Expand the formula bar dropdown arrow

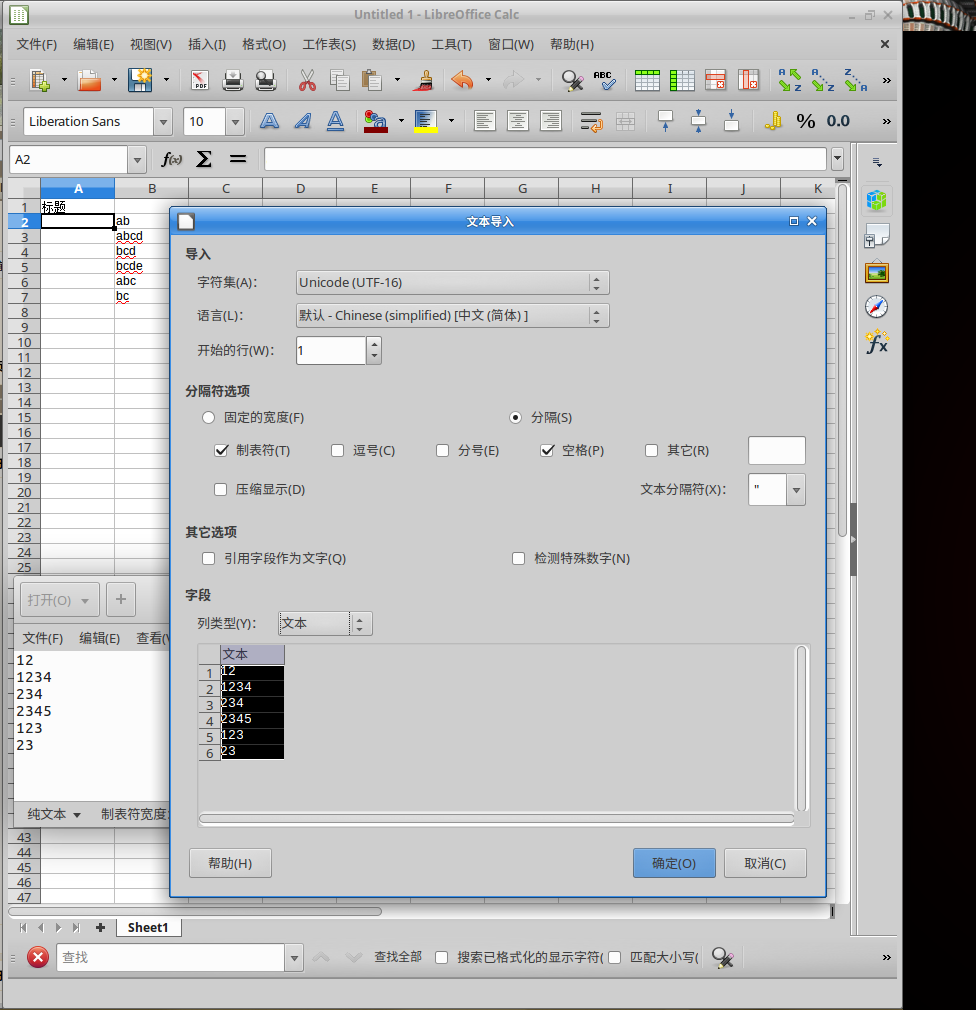[x=837, y=158]
